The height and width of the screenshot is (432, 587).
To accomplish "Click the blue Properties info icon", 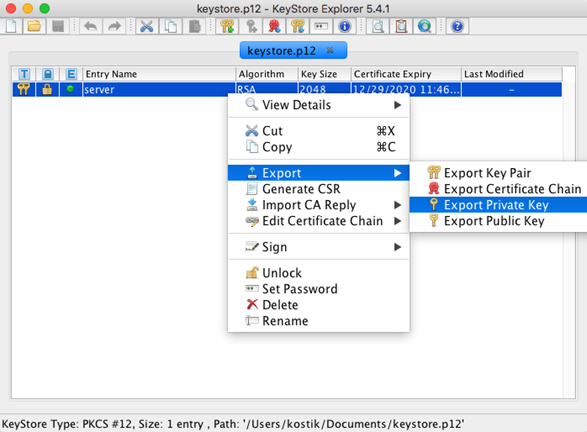I will click(344, 26).
